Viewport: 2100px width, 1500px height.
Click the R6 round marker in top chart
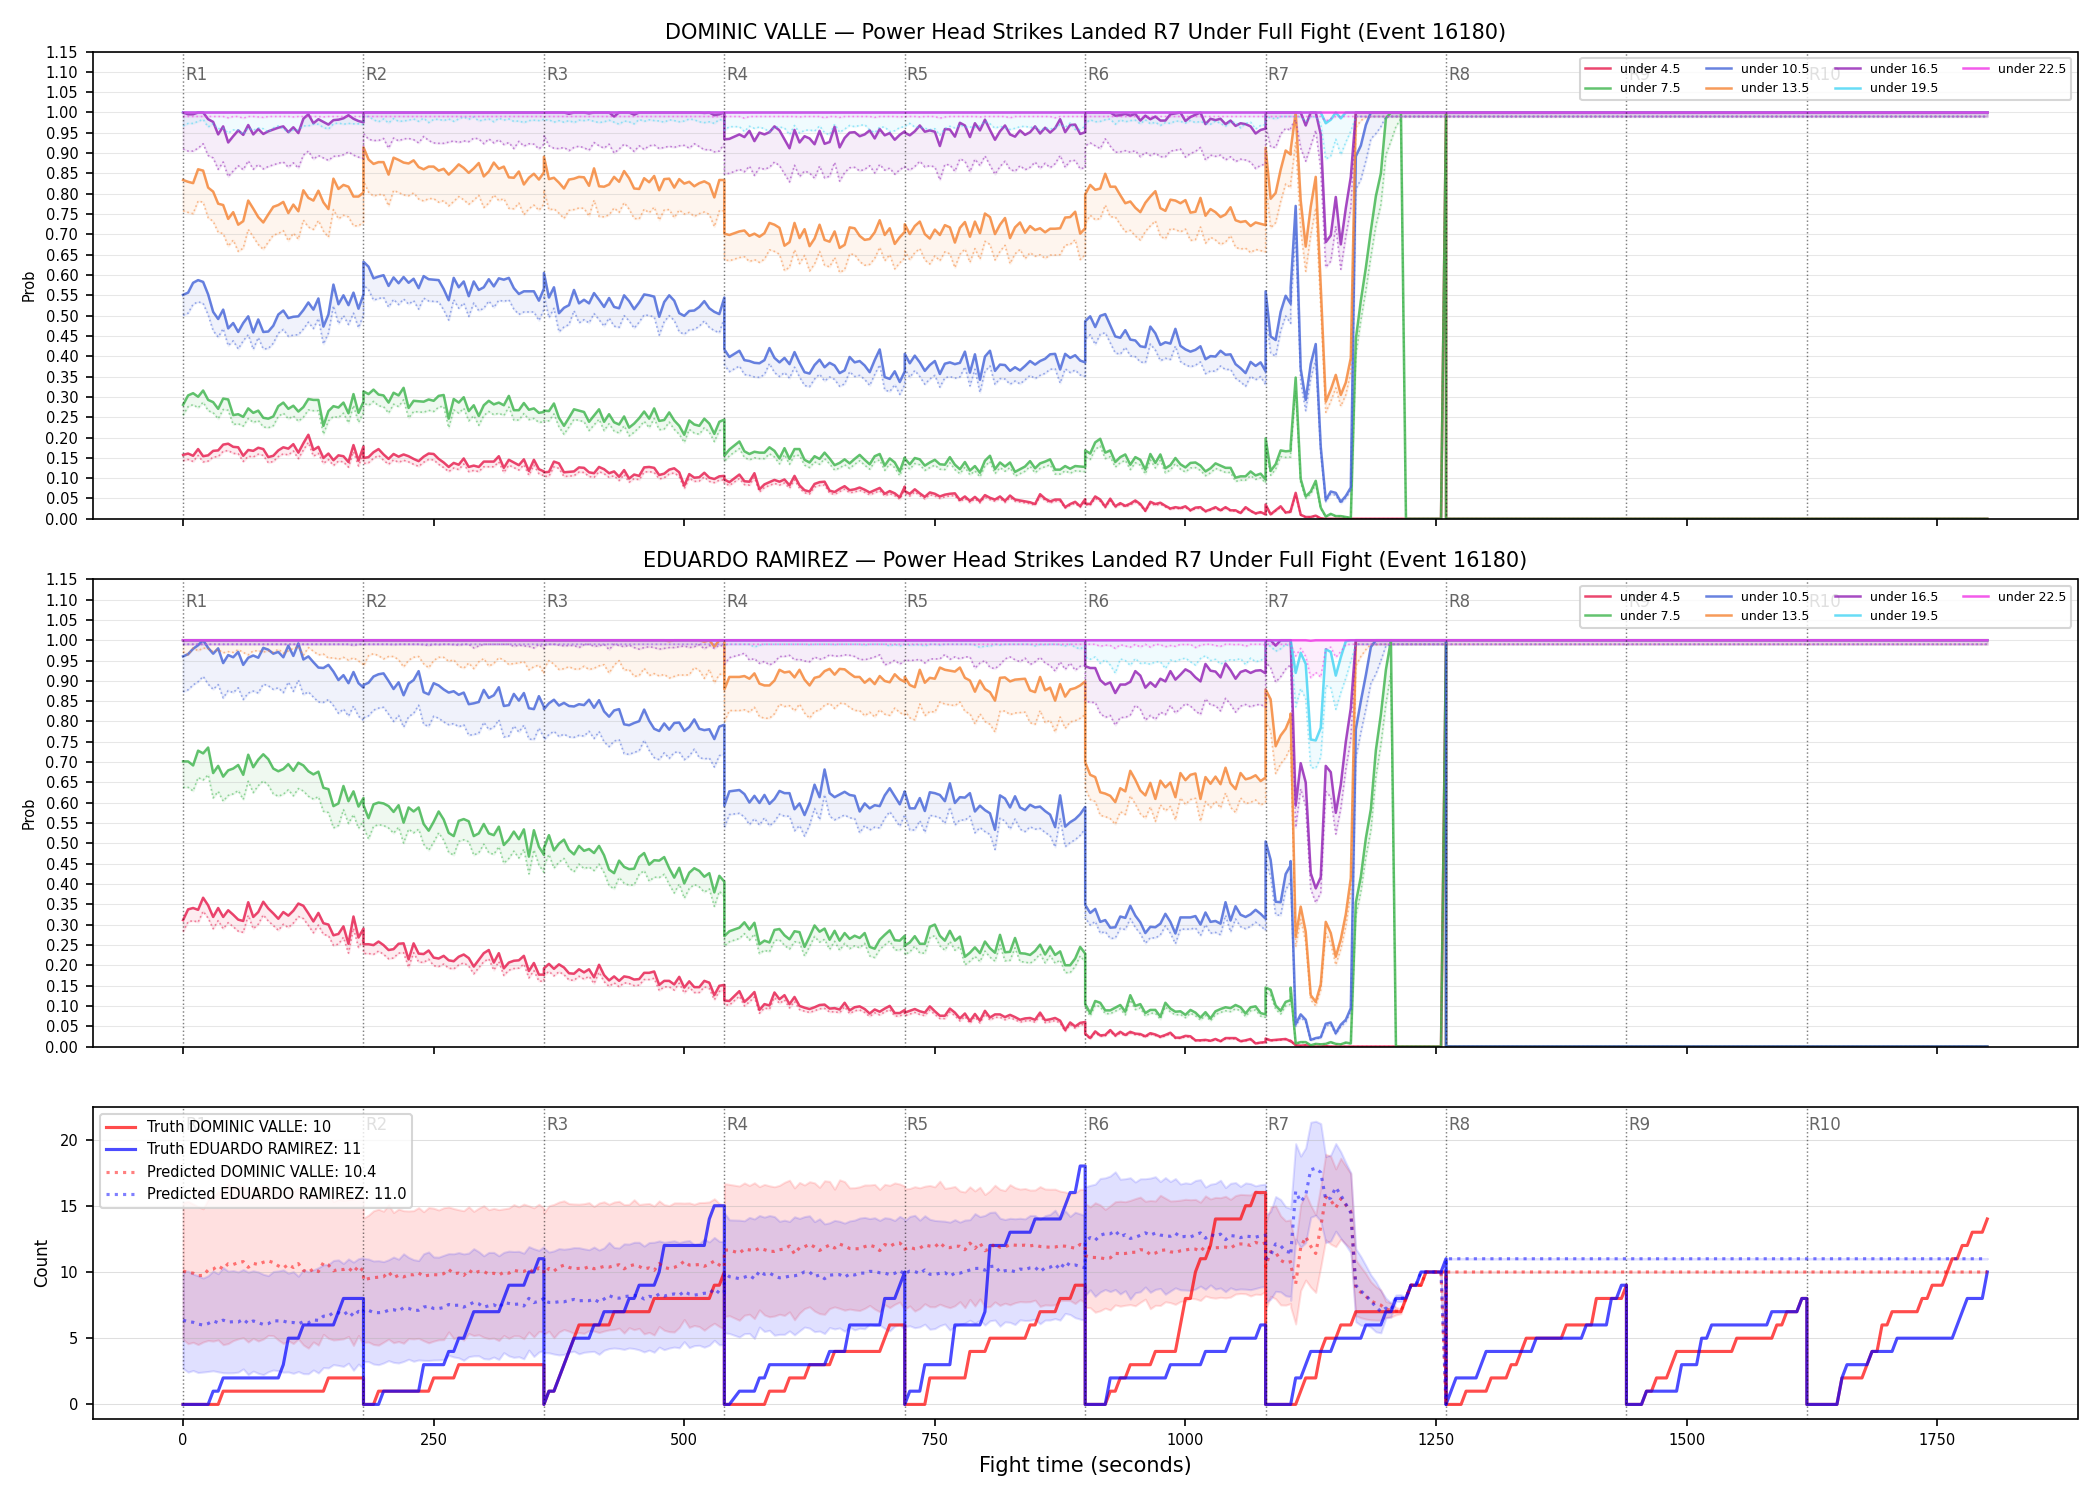1098,74
